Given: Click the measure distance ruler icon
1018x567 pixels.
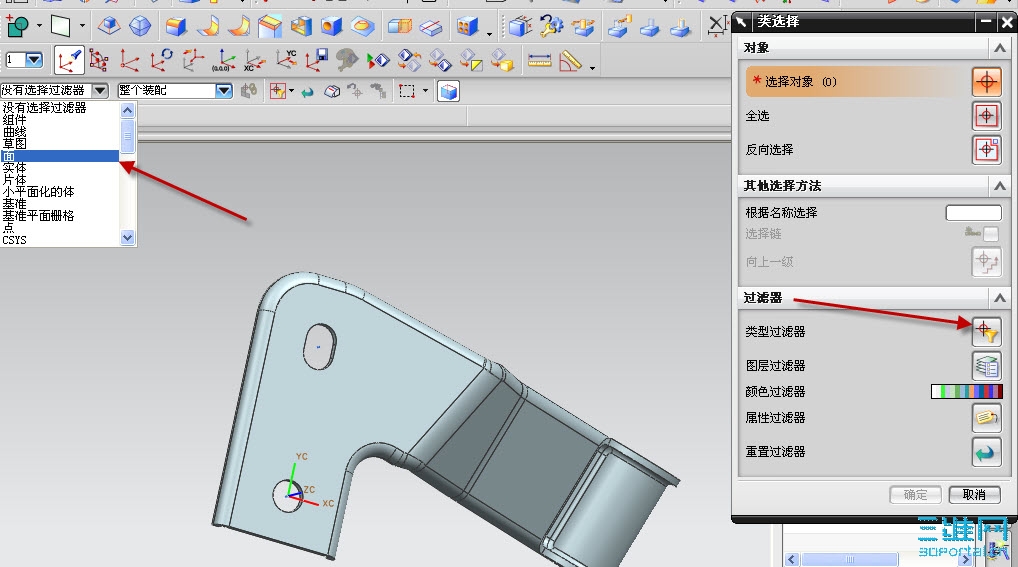Looking at the screenshot, I should (540, 60).
